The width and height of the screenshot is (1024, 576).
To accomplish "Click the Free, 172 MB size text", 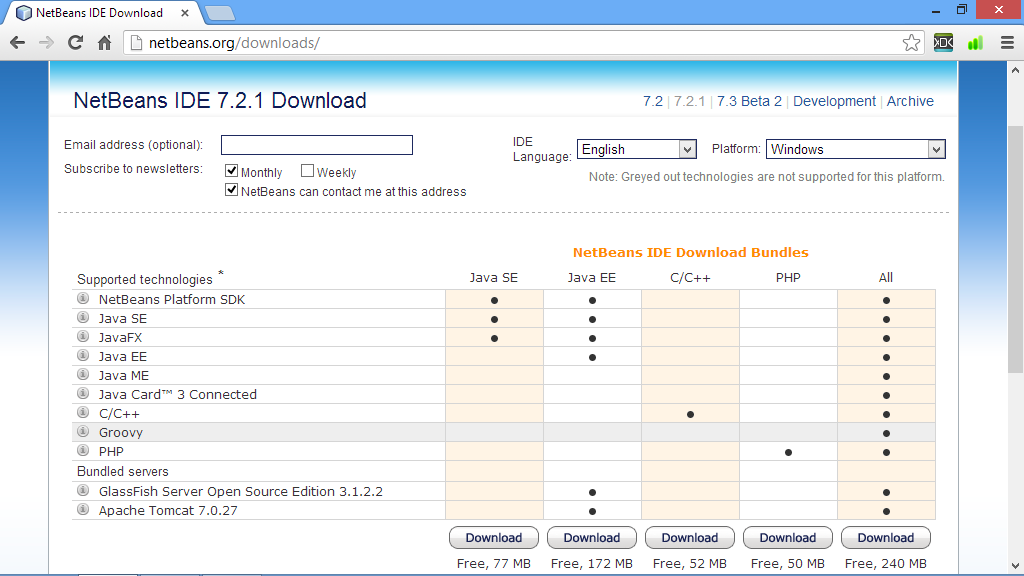I will coord(592,564).
